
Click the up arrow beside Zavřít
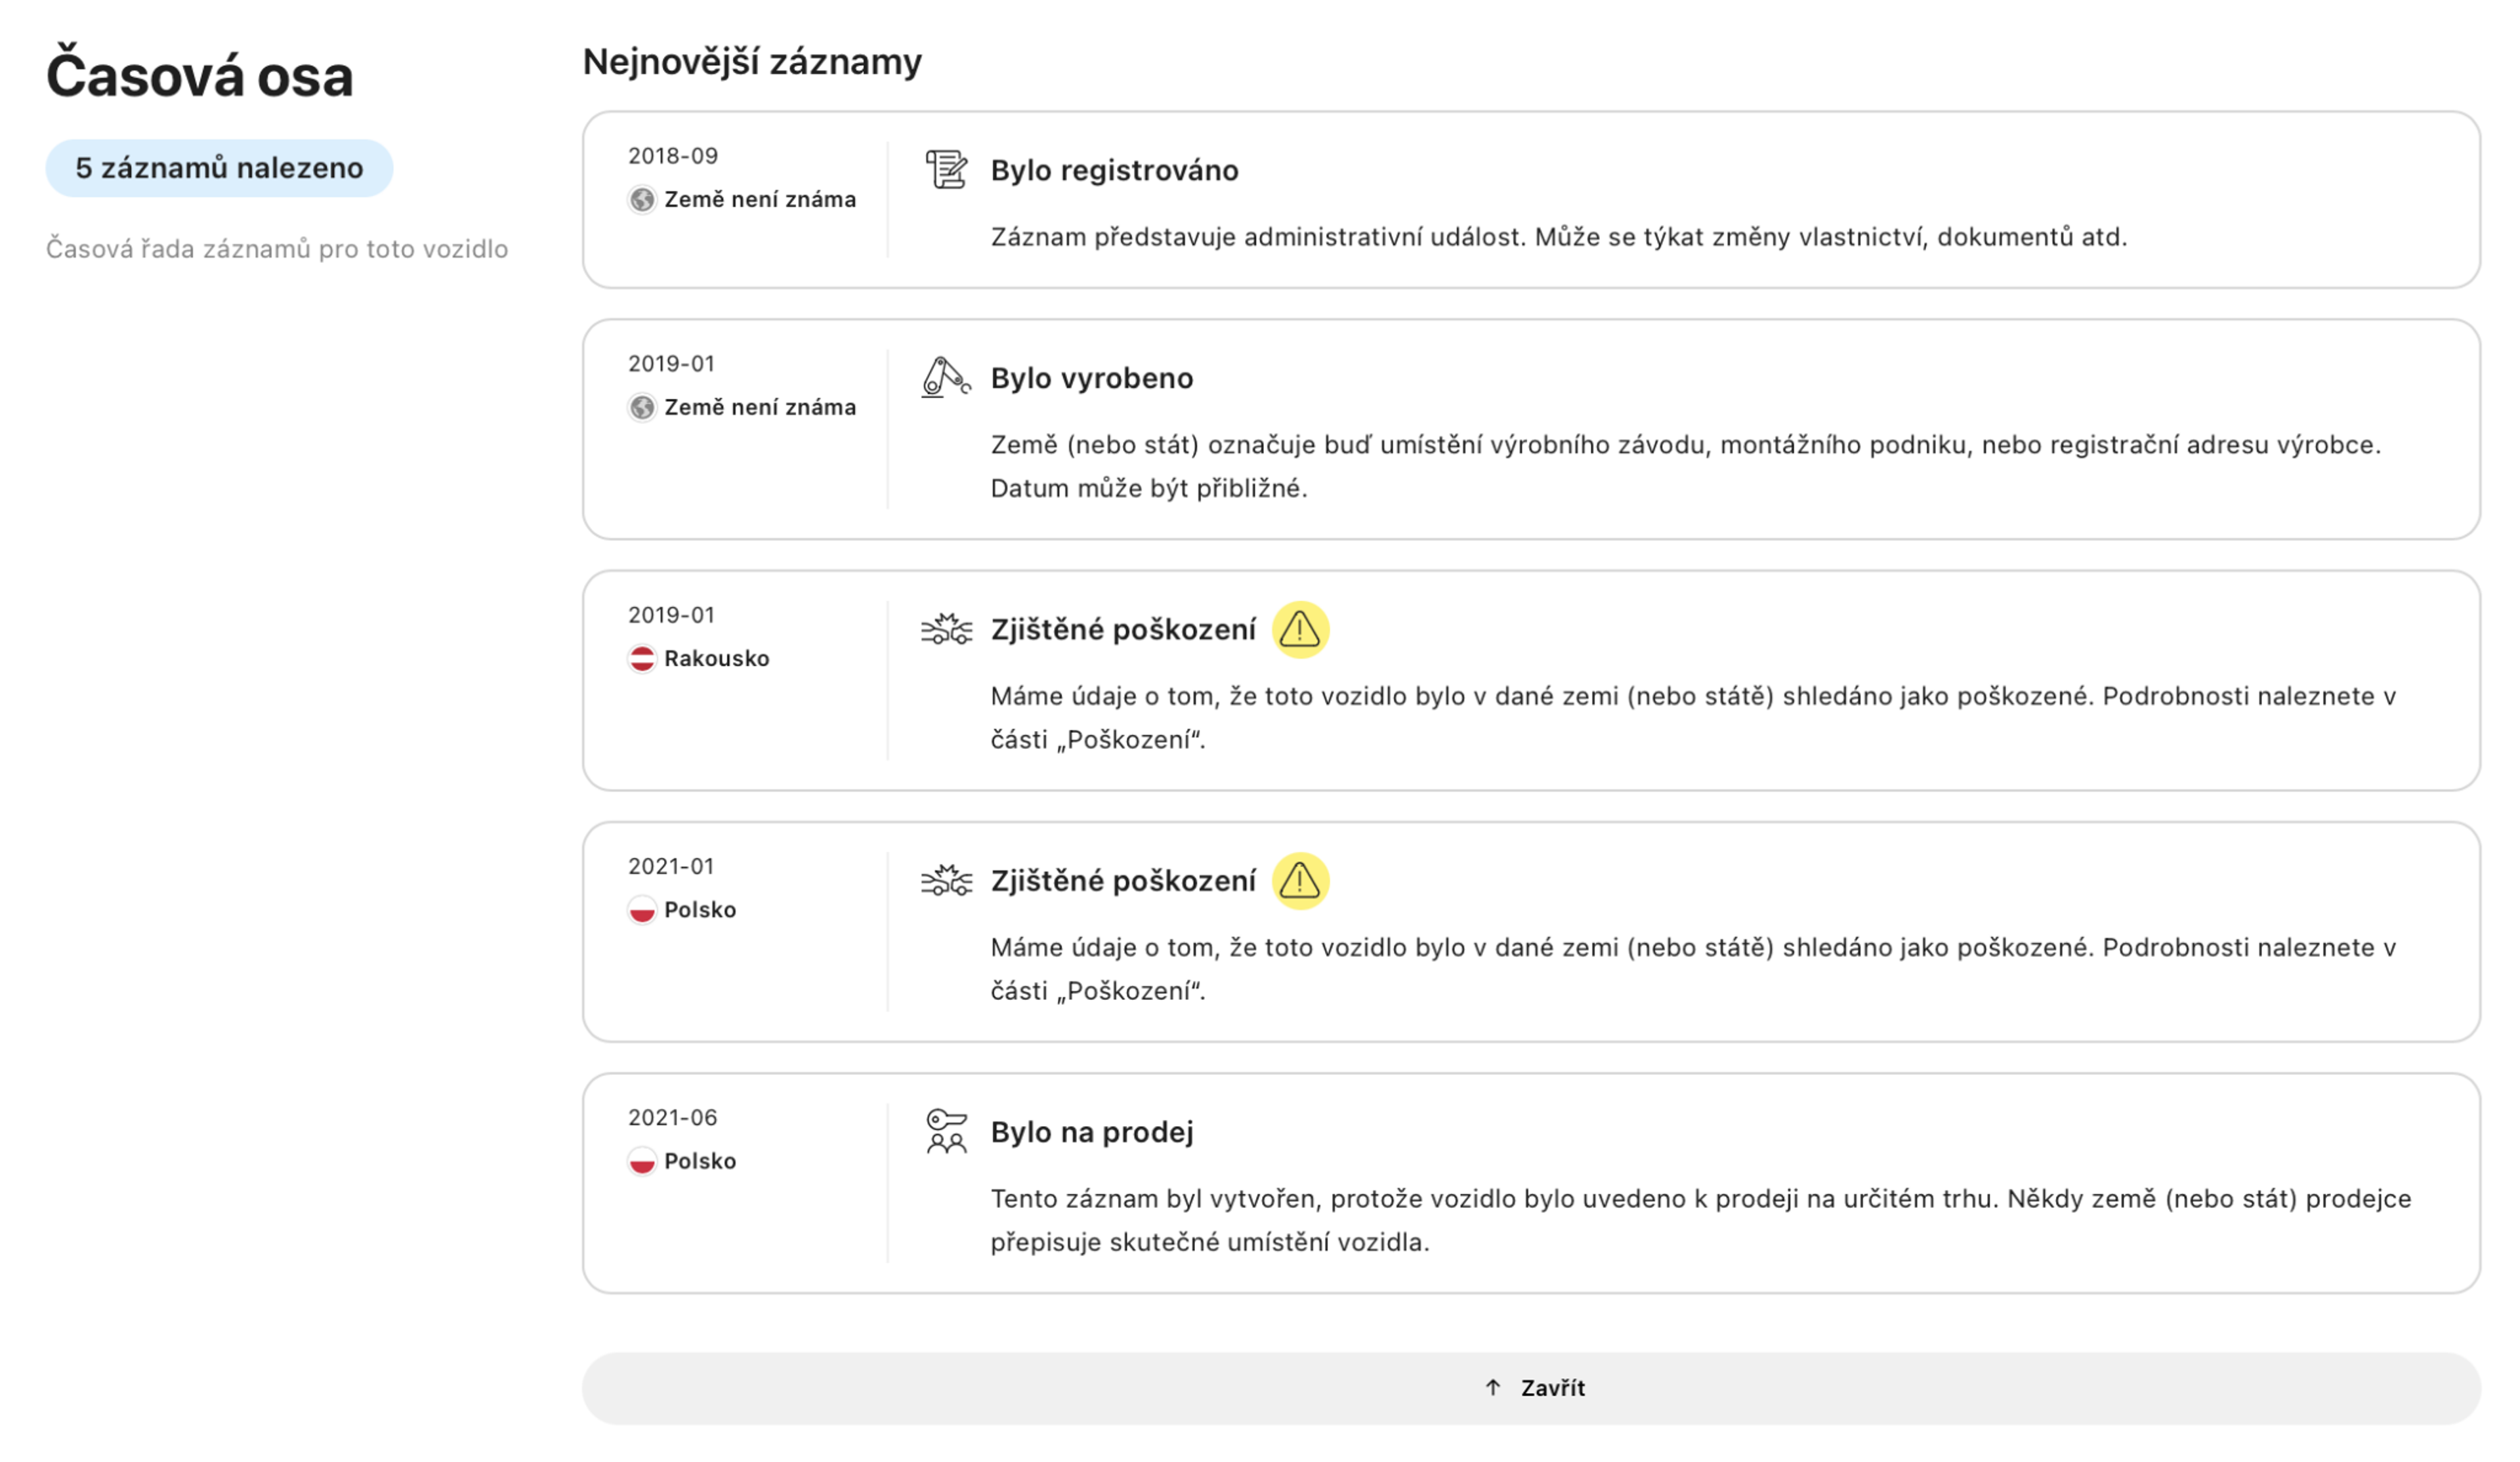coord(1492,1387)
